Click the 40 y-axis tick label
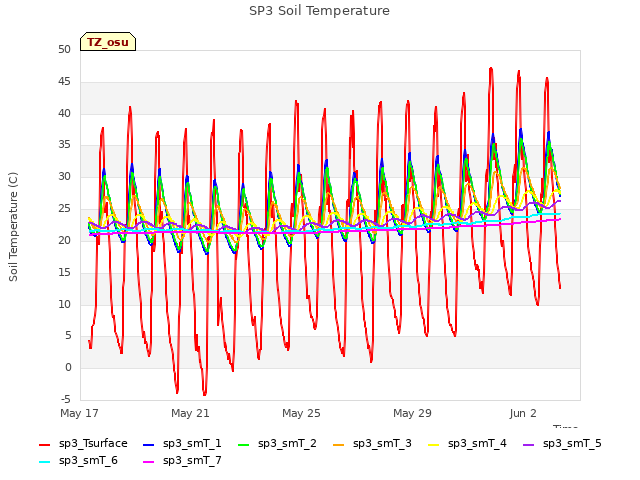640x480 pixels. tap(64, 113)
